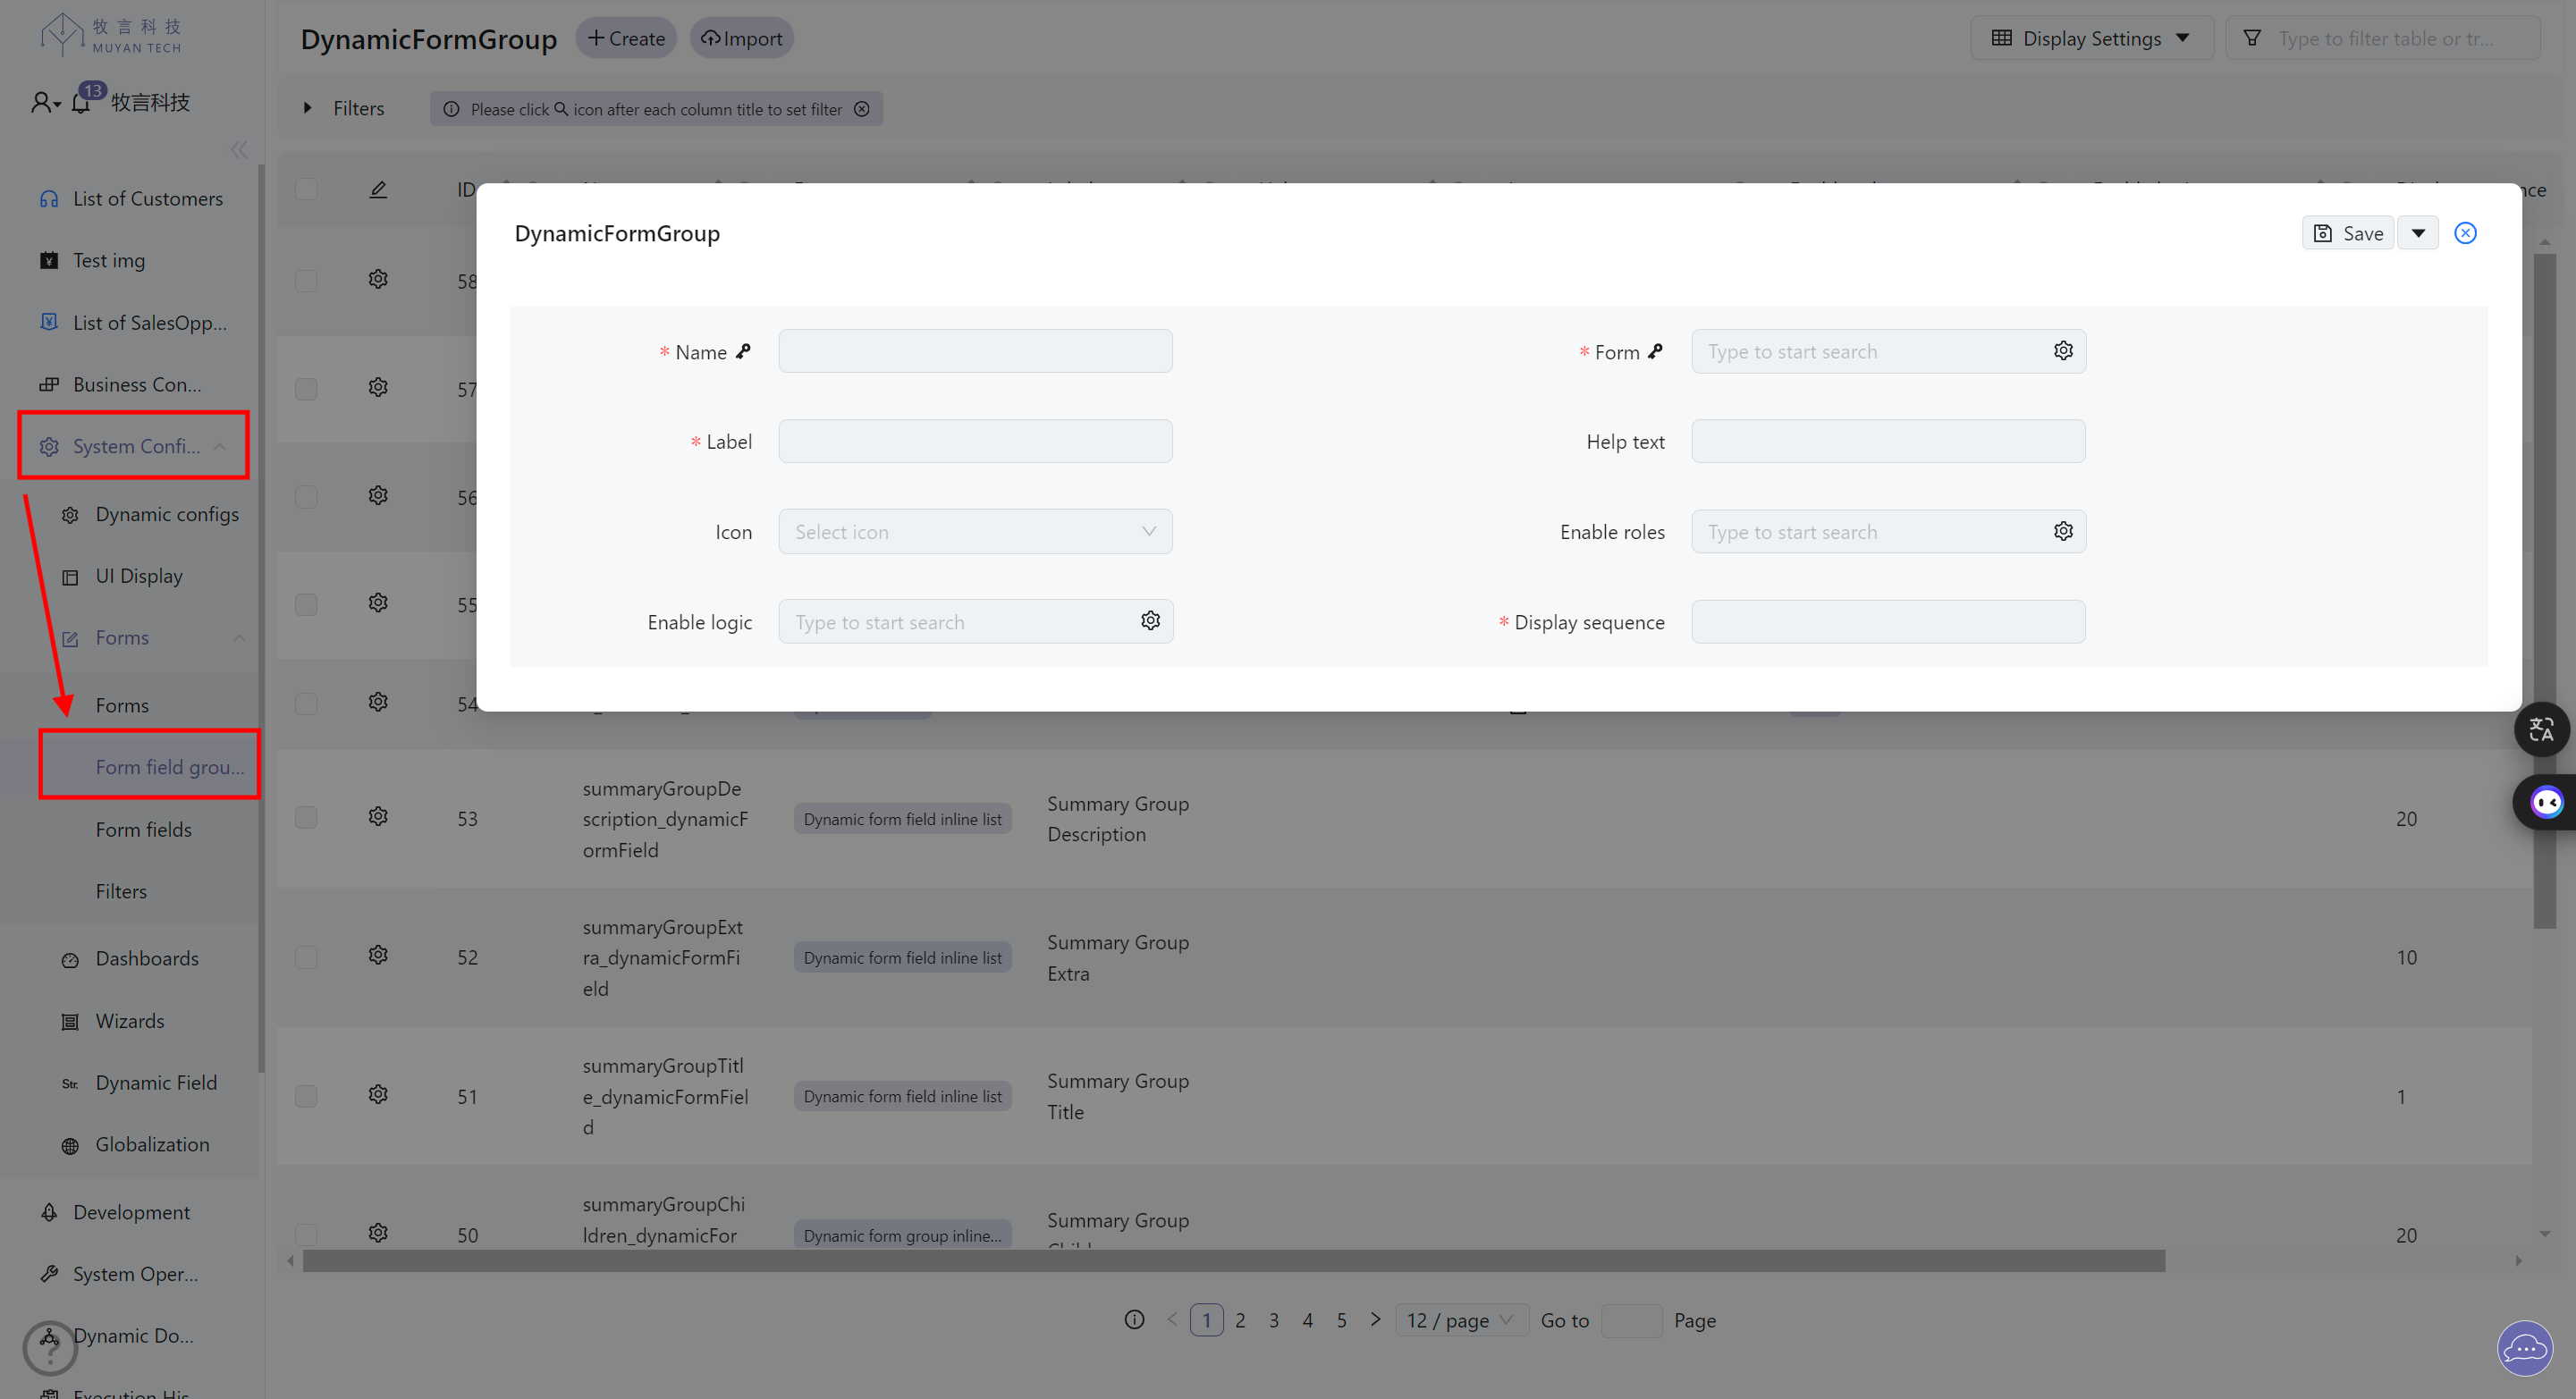Image resolution: width=2576 pixels, height=1399 pixels.
Task: Check the row 51 checkbox
Action: 306,1096
